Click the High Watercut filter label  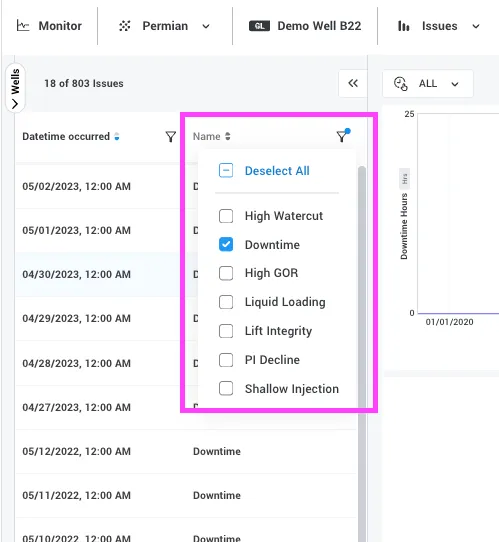(284, 216)
